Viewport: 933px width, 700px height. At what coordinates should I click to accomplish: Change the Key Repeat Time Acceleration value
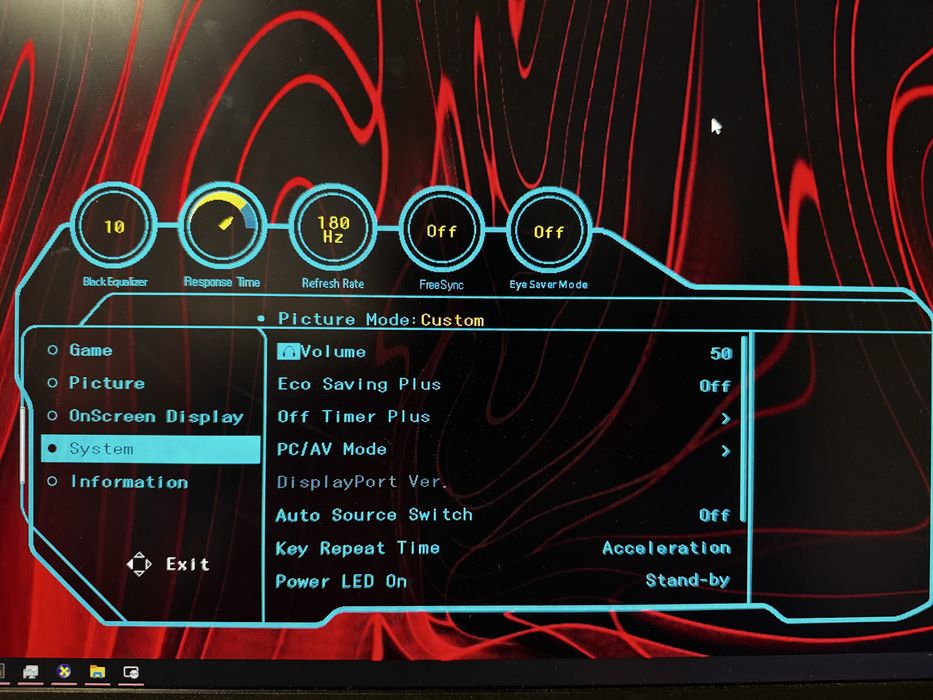coord(666,548)
